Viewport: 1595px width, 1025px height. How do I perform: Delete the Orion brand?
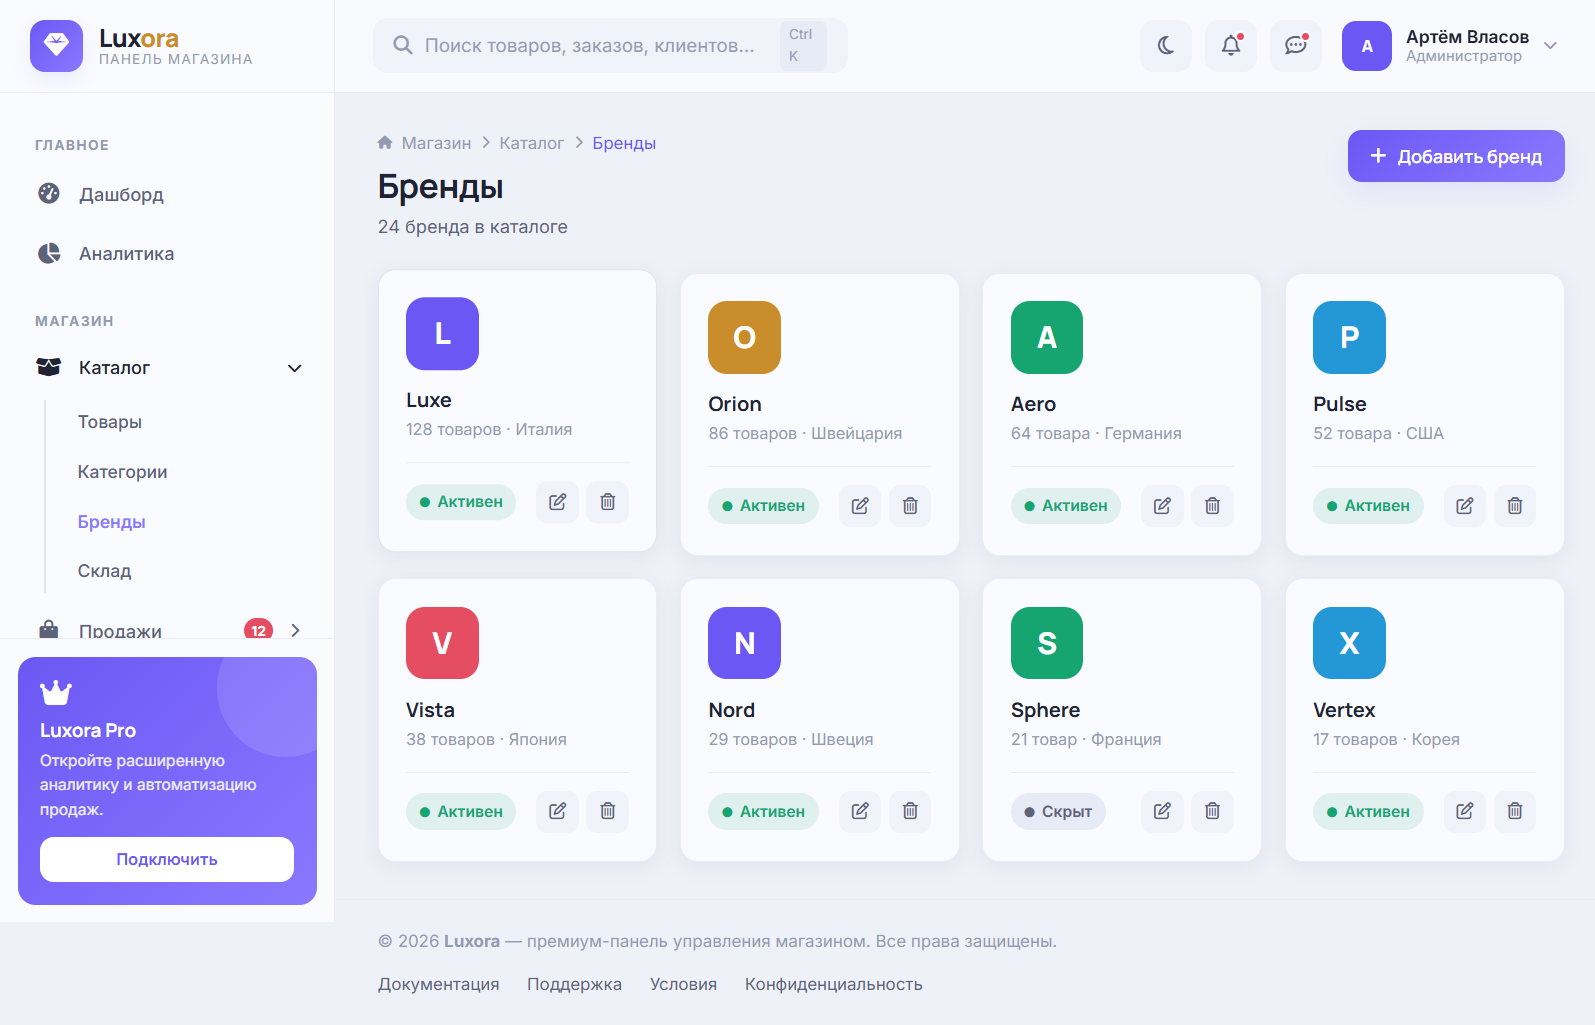point(910,506)
